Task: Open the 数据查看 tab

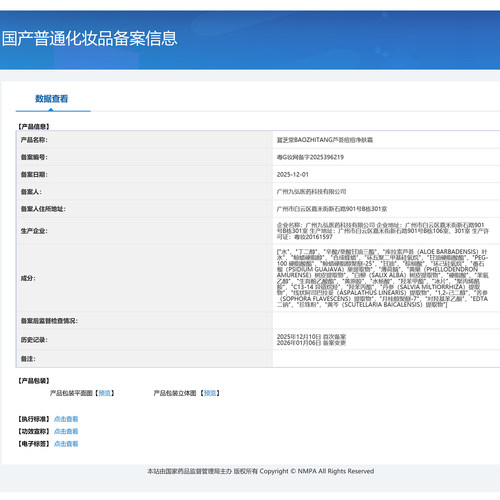Action: (x=52, y=99)
